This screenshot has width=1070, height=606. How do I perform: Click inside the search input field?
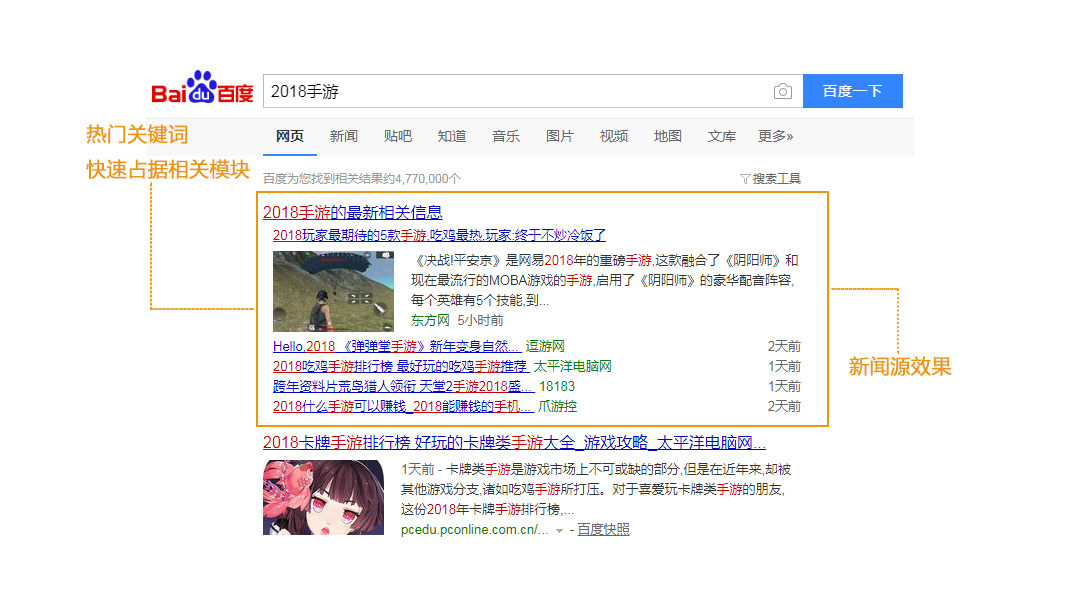click(x=450, y=90)
